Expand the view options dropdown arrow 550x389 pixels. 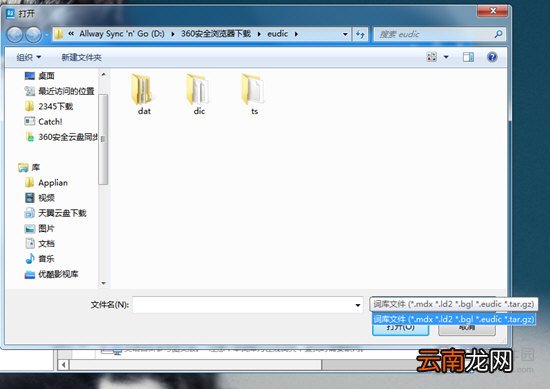pos(446,57)
